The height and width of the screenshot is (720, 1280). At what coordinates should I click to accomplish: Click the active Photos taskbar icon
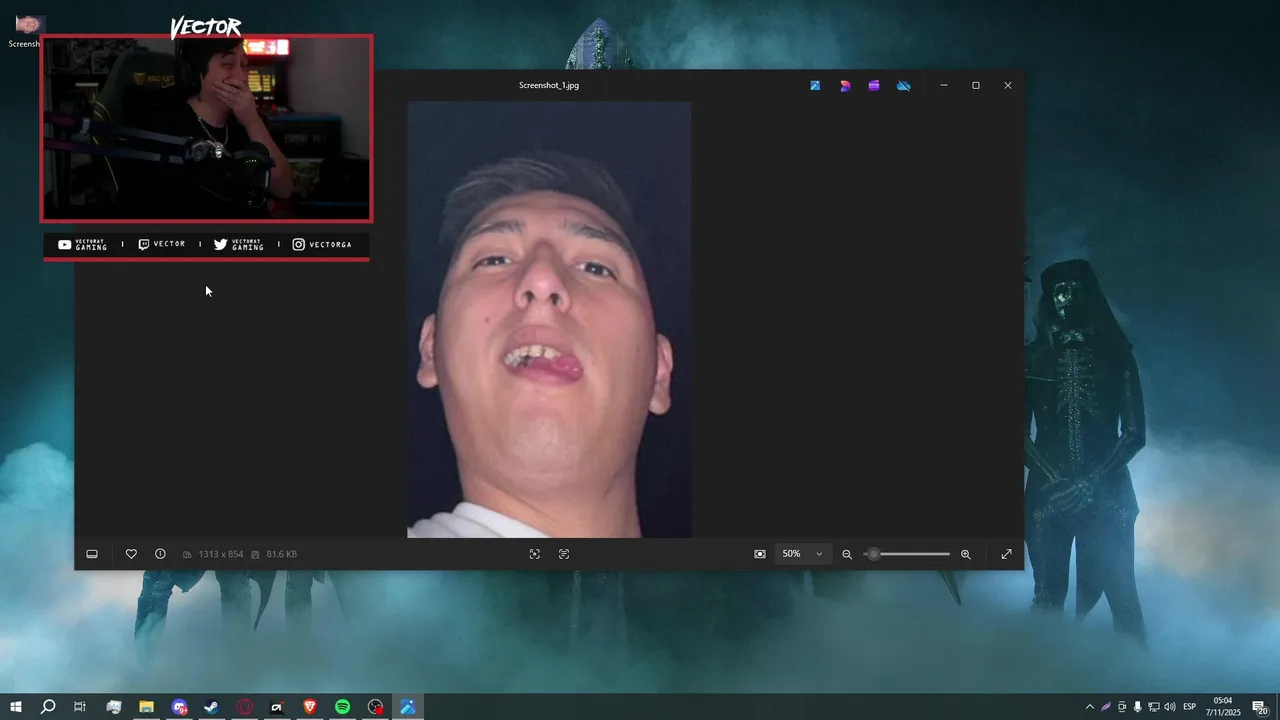[408, 707]
